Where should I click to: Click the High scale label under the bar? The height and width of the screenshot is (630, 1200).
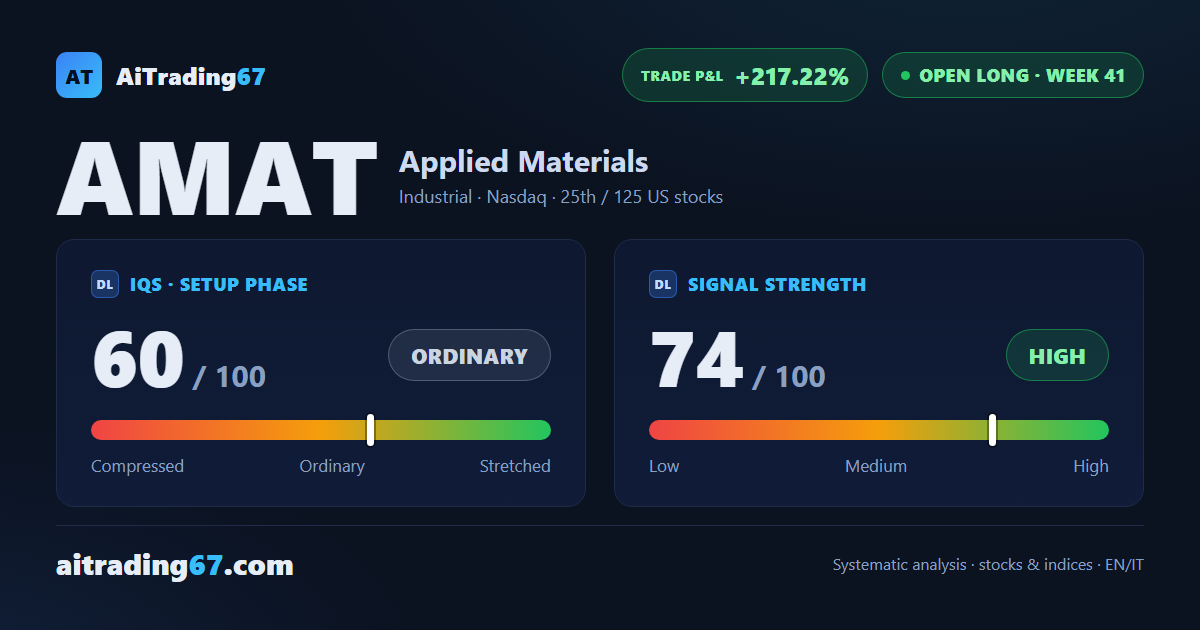tap(1091, 466)
